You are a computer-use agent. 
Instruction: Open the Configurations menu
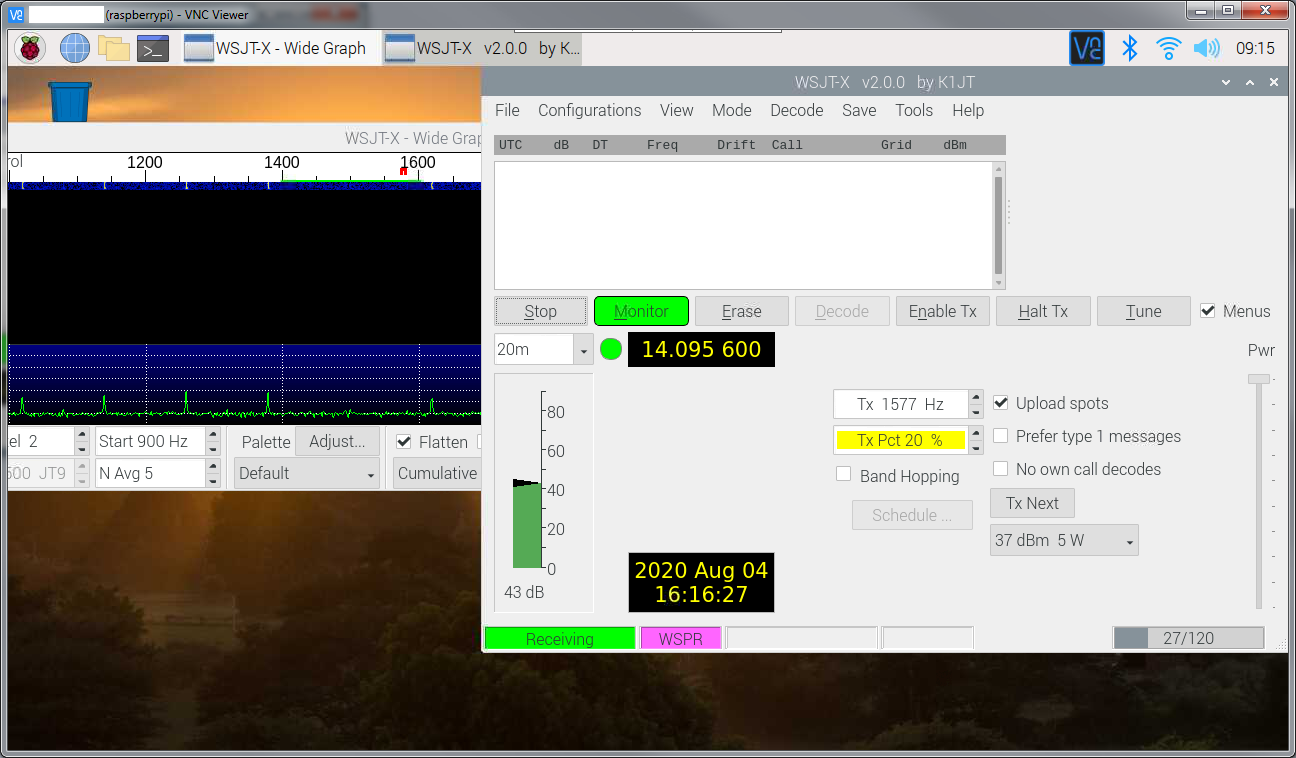coord(590,110)
